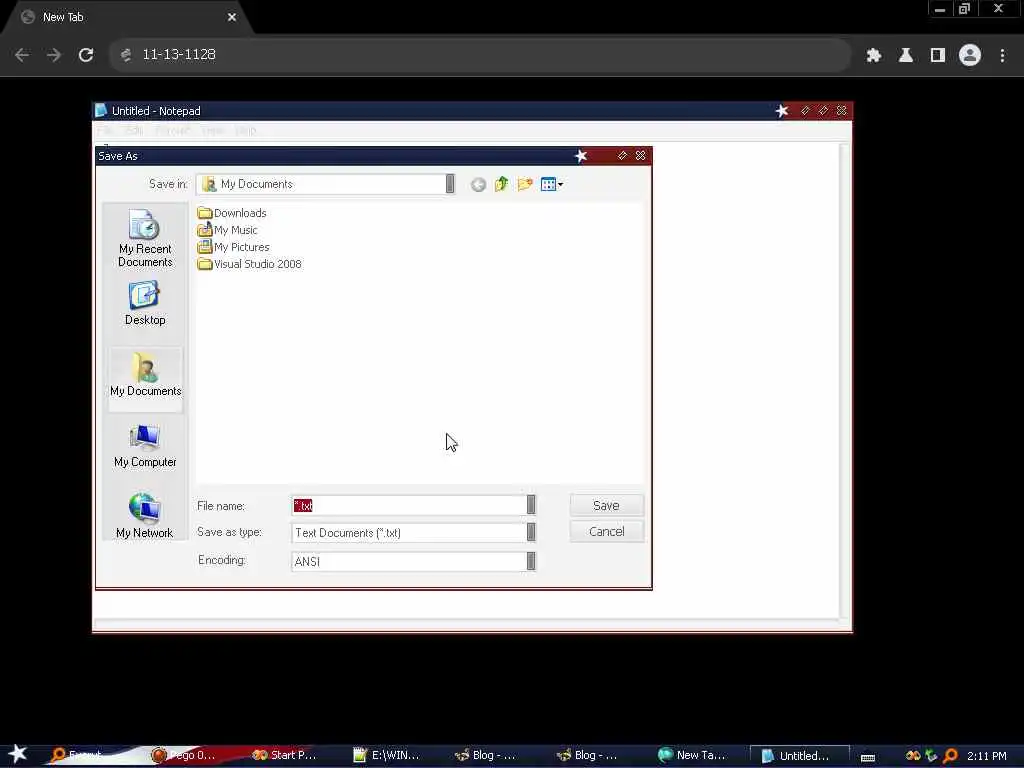Close the New Tab browser tab

click(x=232, y=18)
